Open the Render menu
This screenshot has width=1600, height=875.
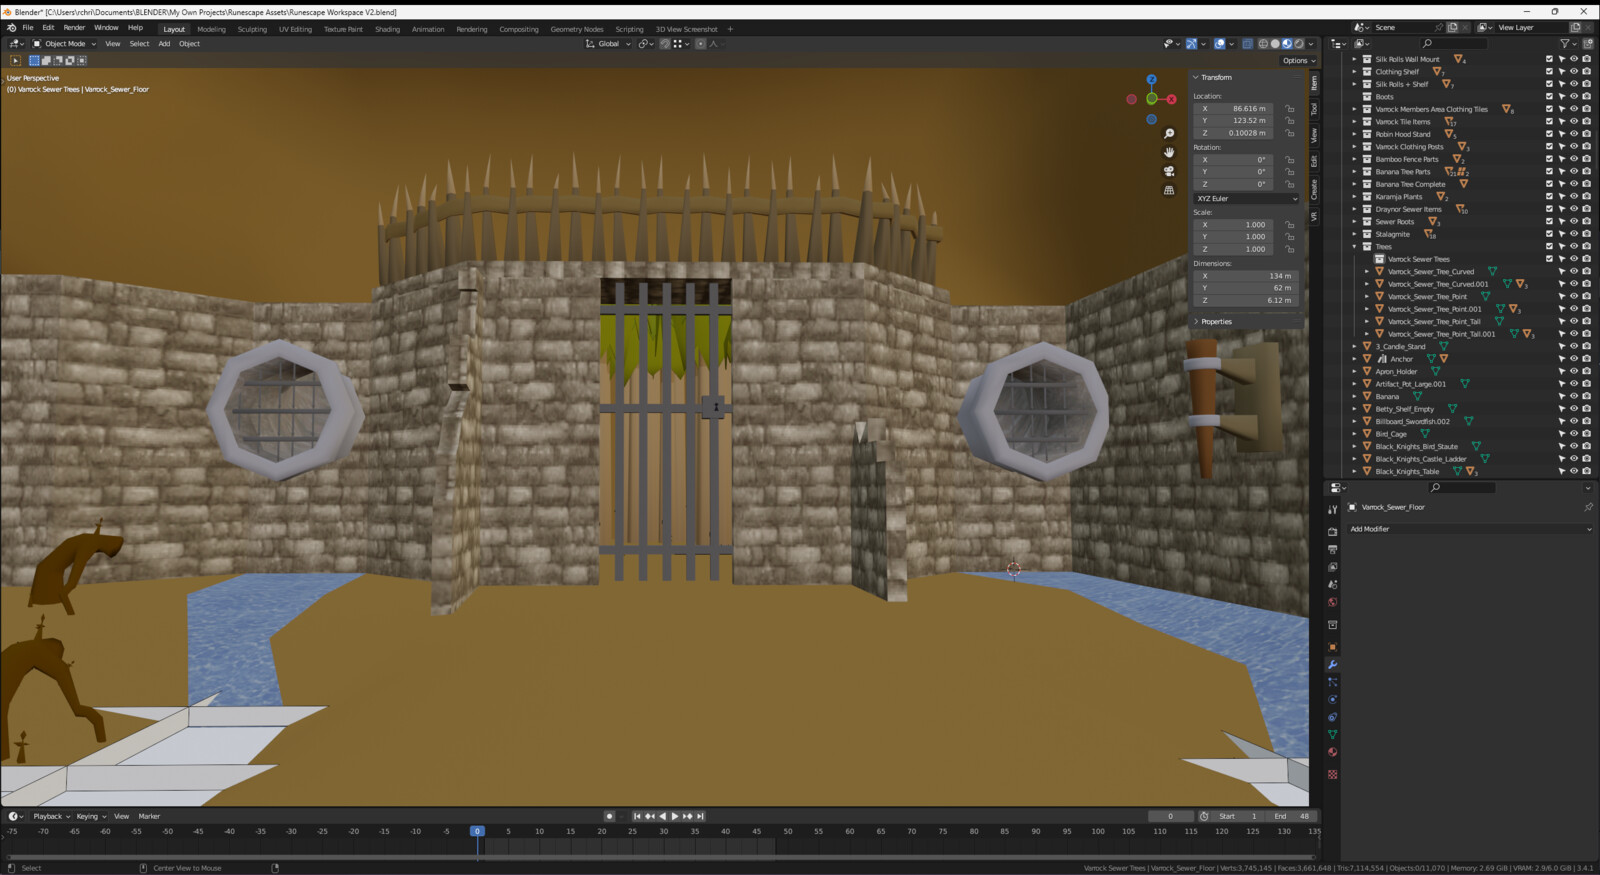74,28
